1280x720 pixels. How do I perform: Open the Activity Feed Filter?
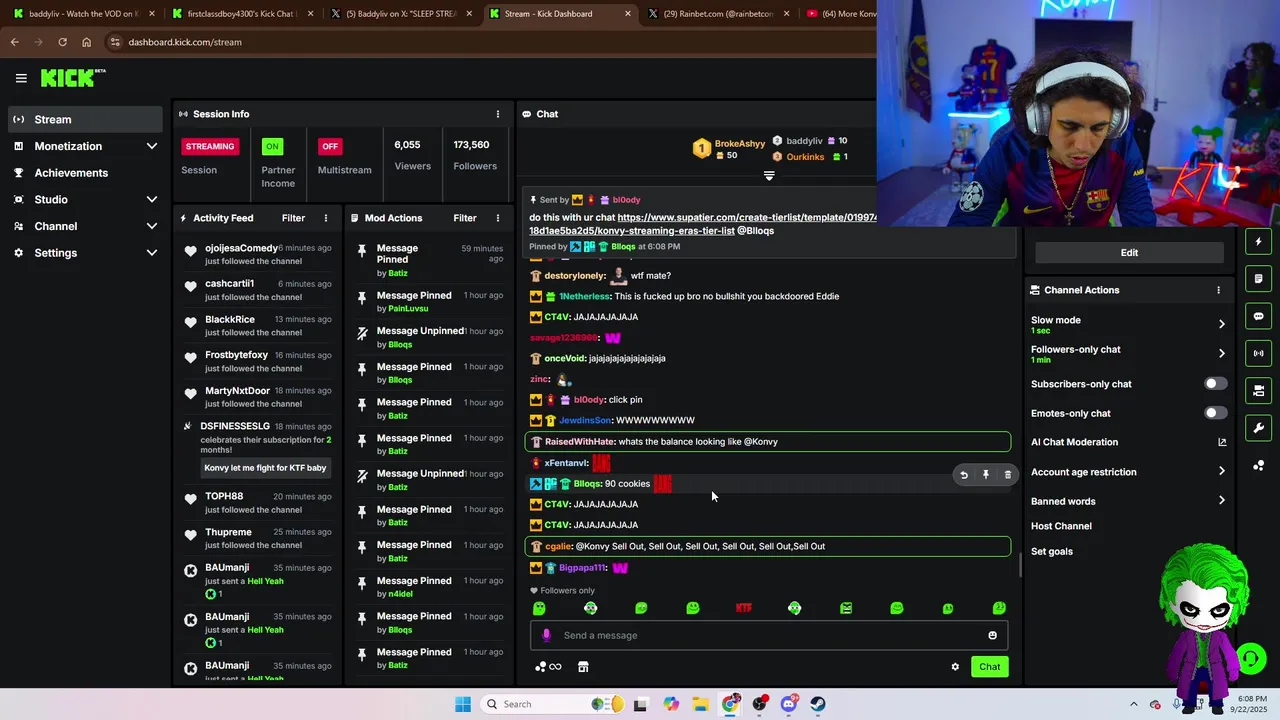(x=293, y=218)
